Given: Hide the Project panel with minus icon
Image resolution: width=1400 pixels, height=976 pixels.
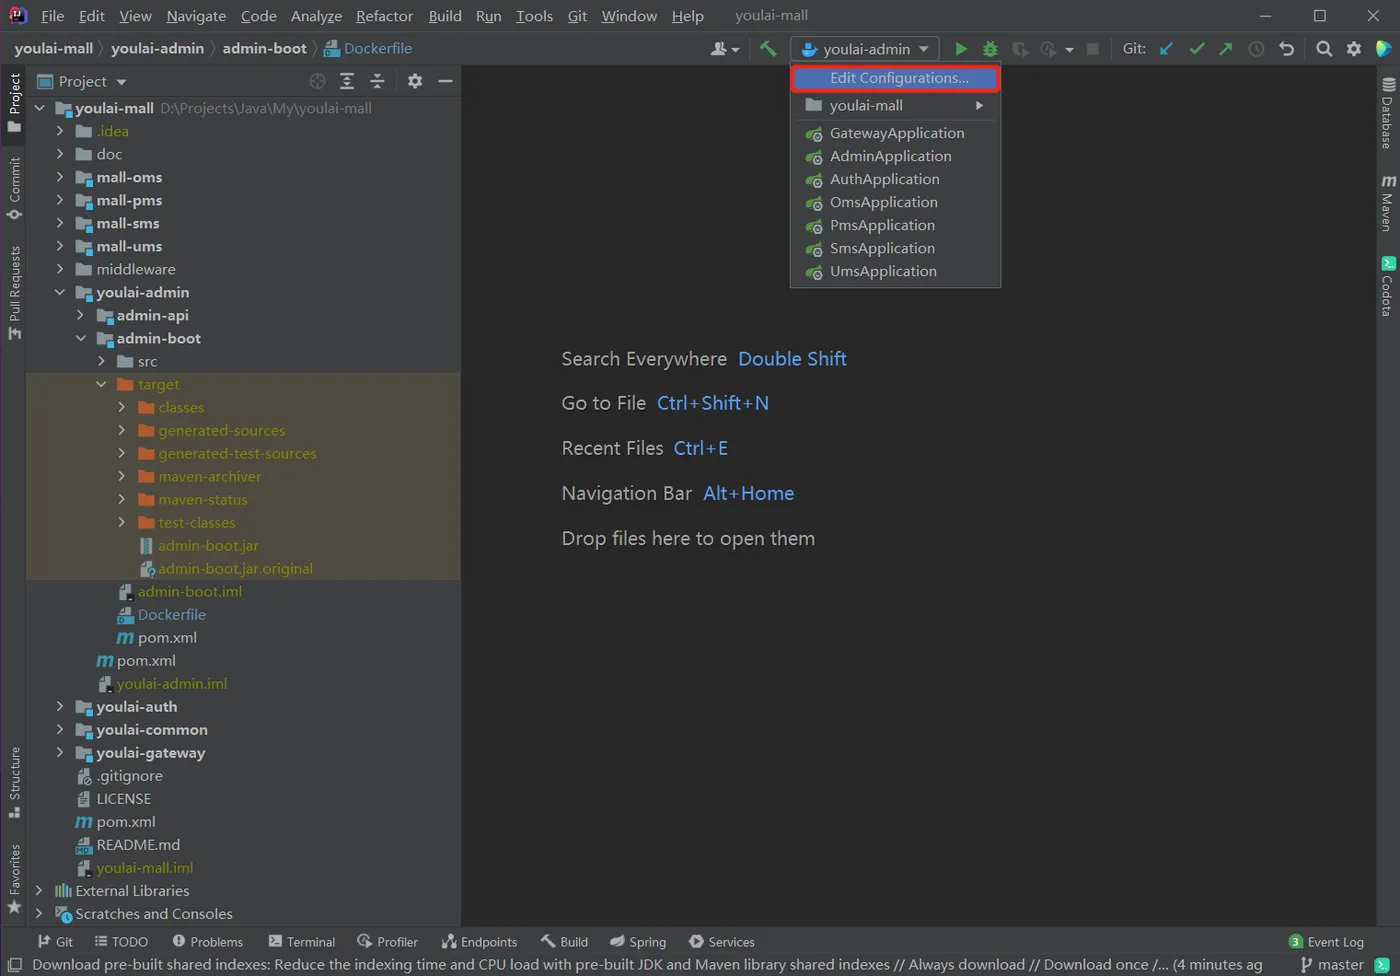Looking at the screenshot, I should point(445,81).
